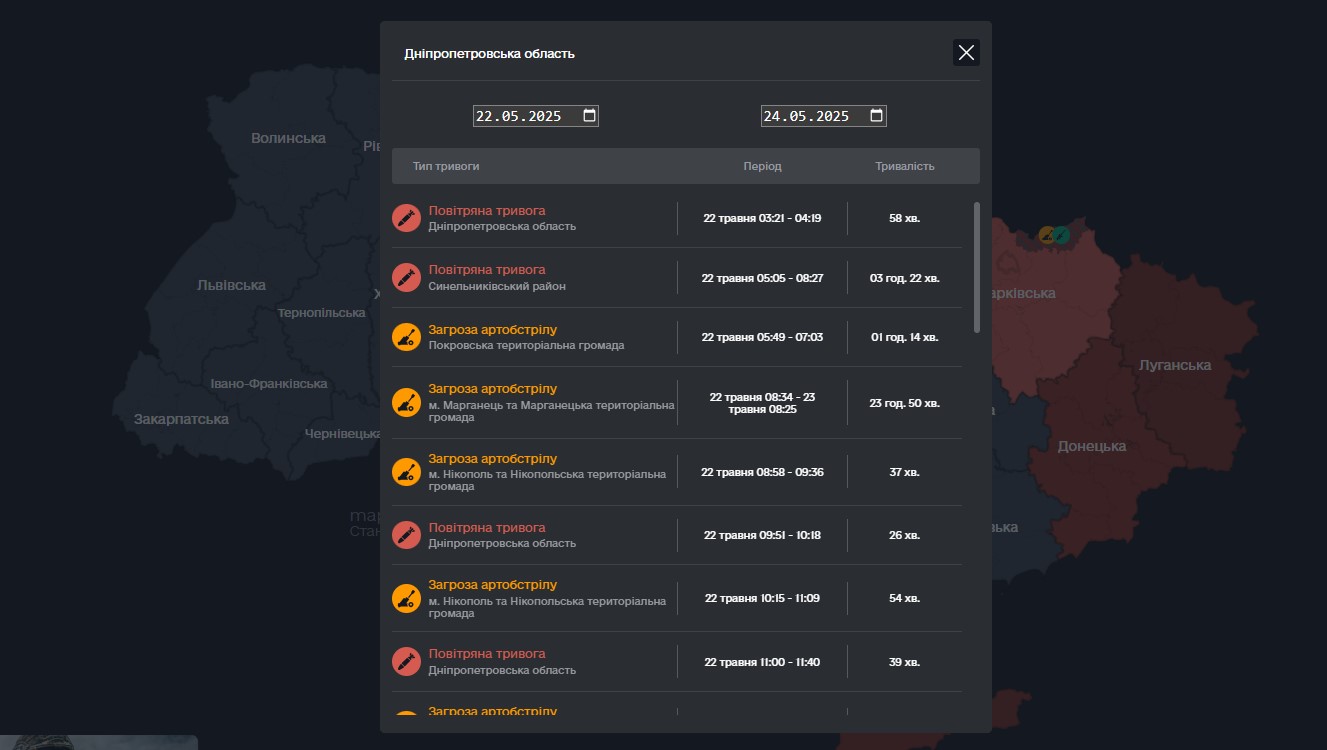Select Львівська region on the map
1327x750 pixels.
[x=231, y=285]
